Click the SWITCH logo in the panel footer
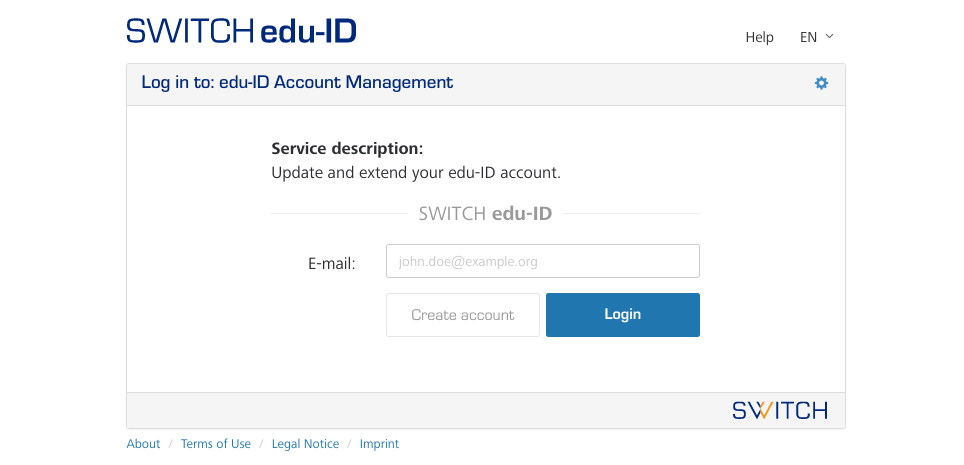Viewport: 964px width, 465px height. click(x=779, y=410)
